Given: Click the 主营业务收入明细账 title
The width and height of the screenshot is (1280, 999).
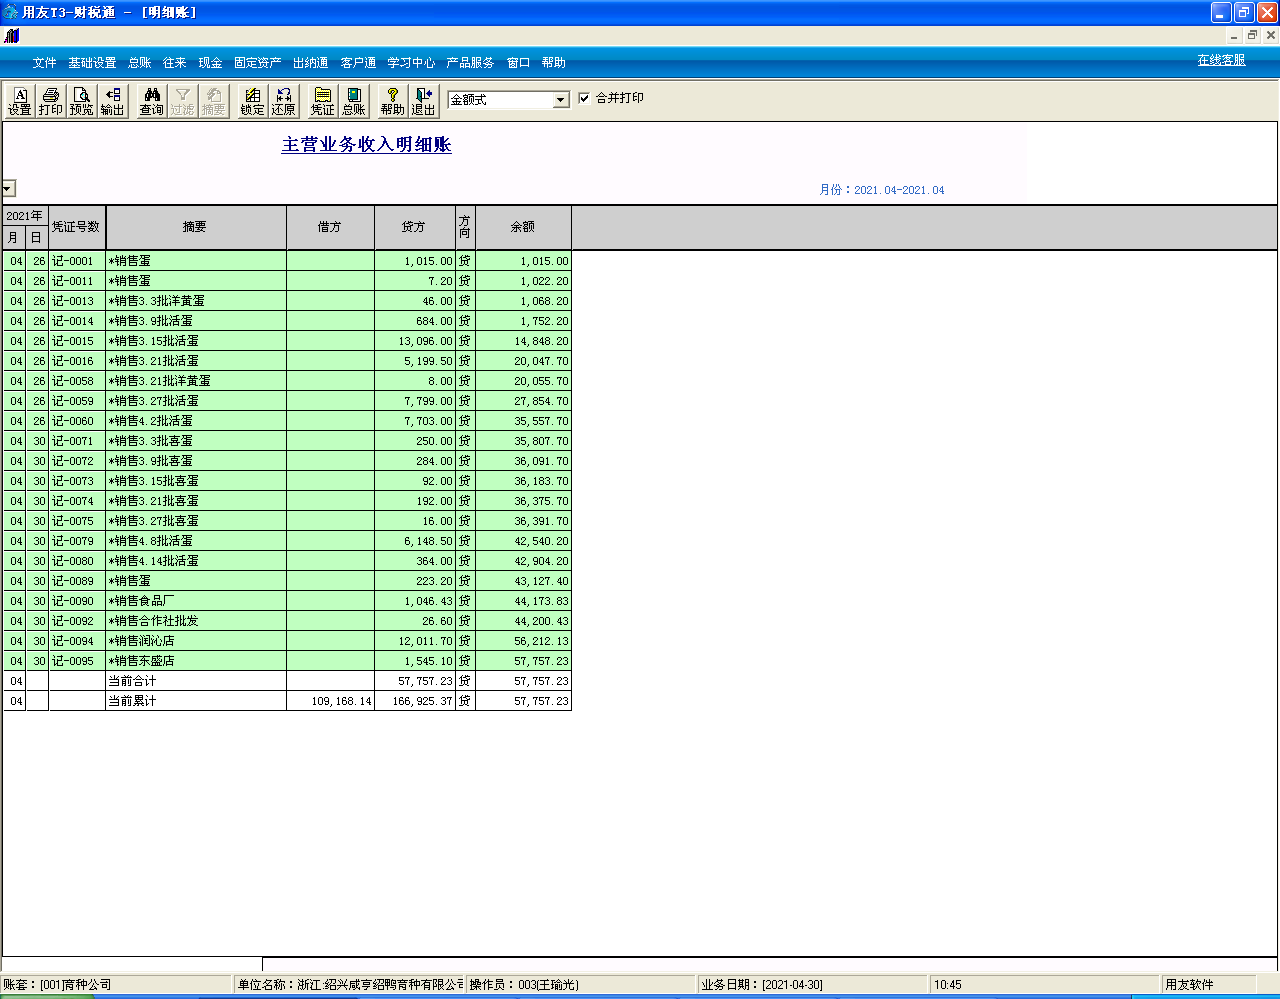Looking at the screenshot, I should [x=367, y=145].
